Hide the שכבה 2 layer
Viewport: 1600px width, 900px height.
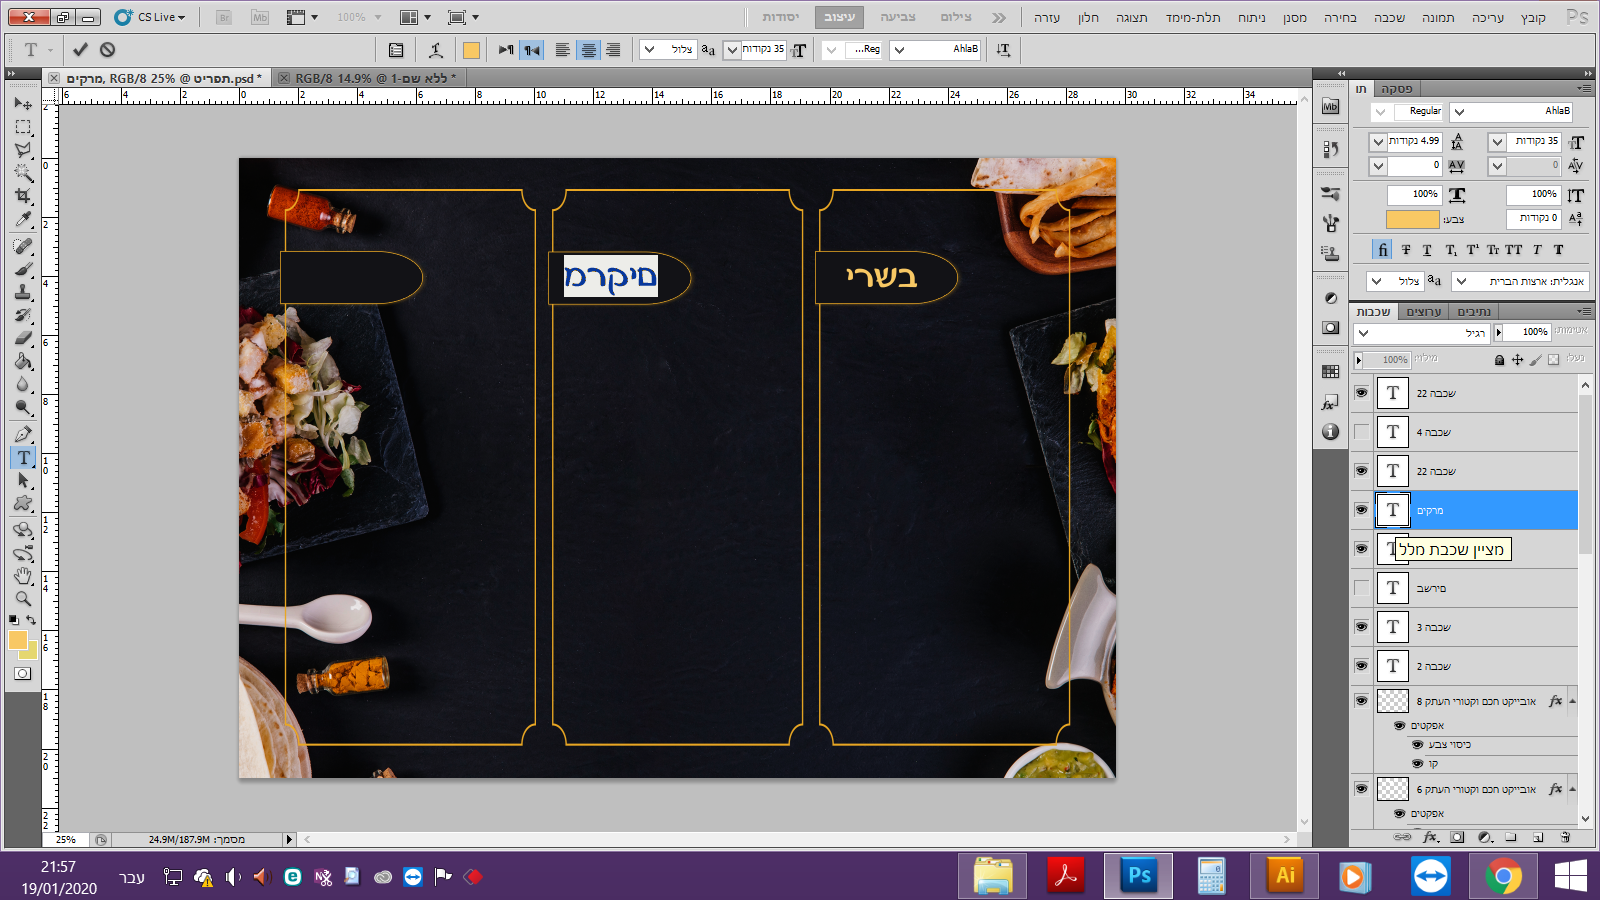(1361, 666)
